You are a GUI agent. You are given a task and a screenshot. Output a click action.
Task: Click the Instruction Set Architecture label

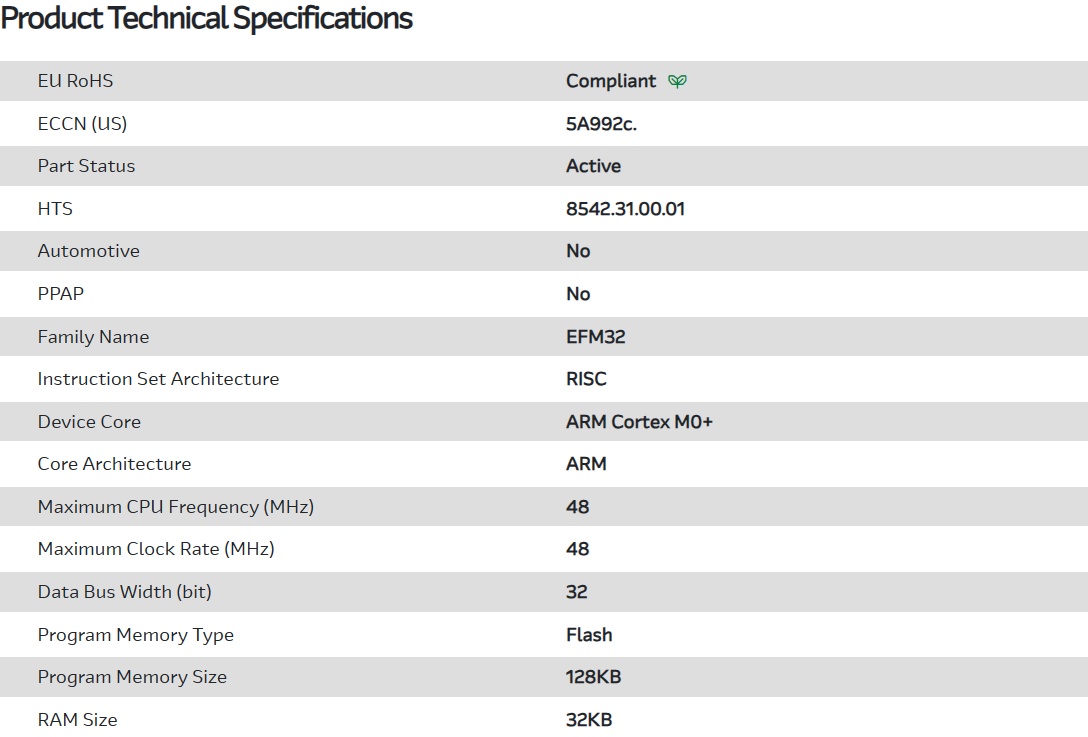pos(158,379)
